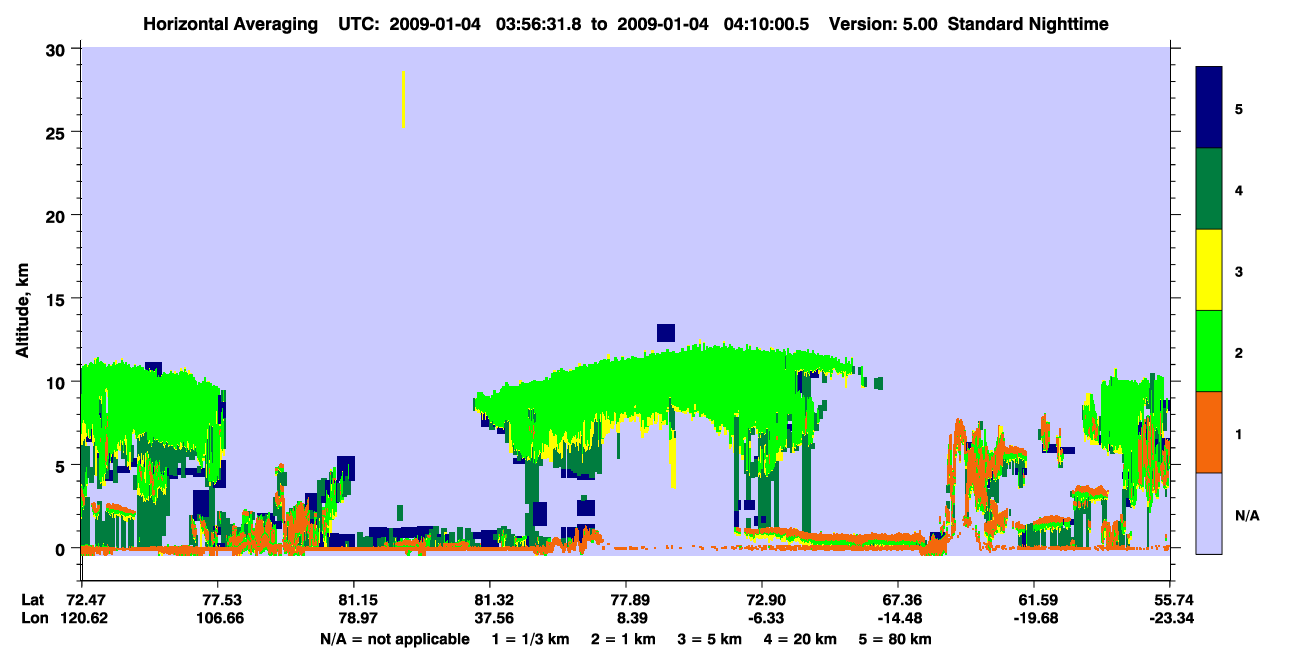This screenshot has height=667, width=1300.
Task: Click the longitude value -19.68
Action: 1034,618
